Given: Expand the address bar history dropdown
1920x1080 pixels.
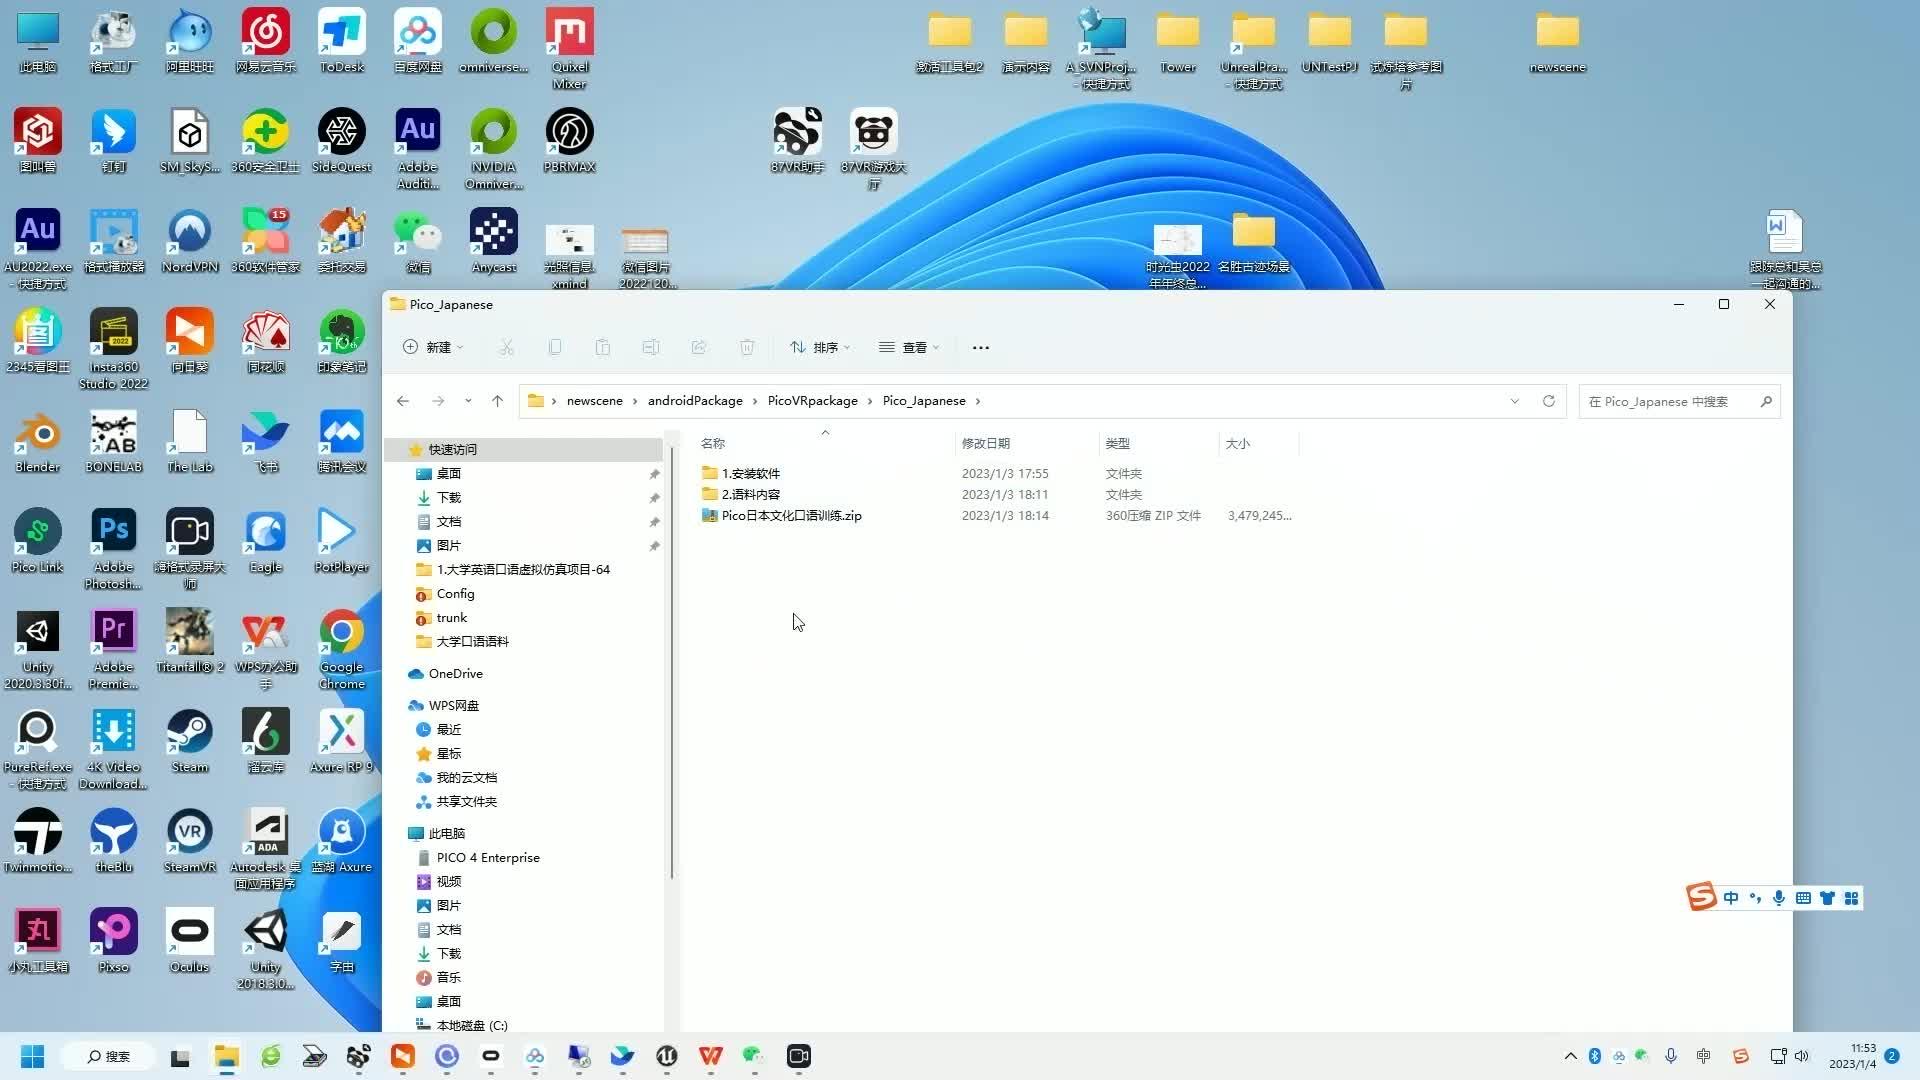Looking at the screenshot, I should pos(1515,401).
